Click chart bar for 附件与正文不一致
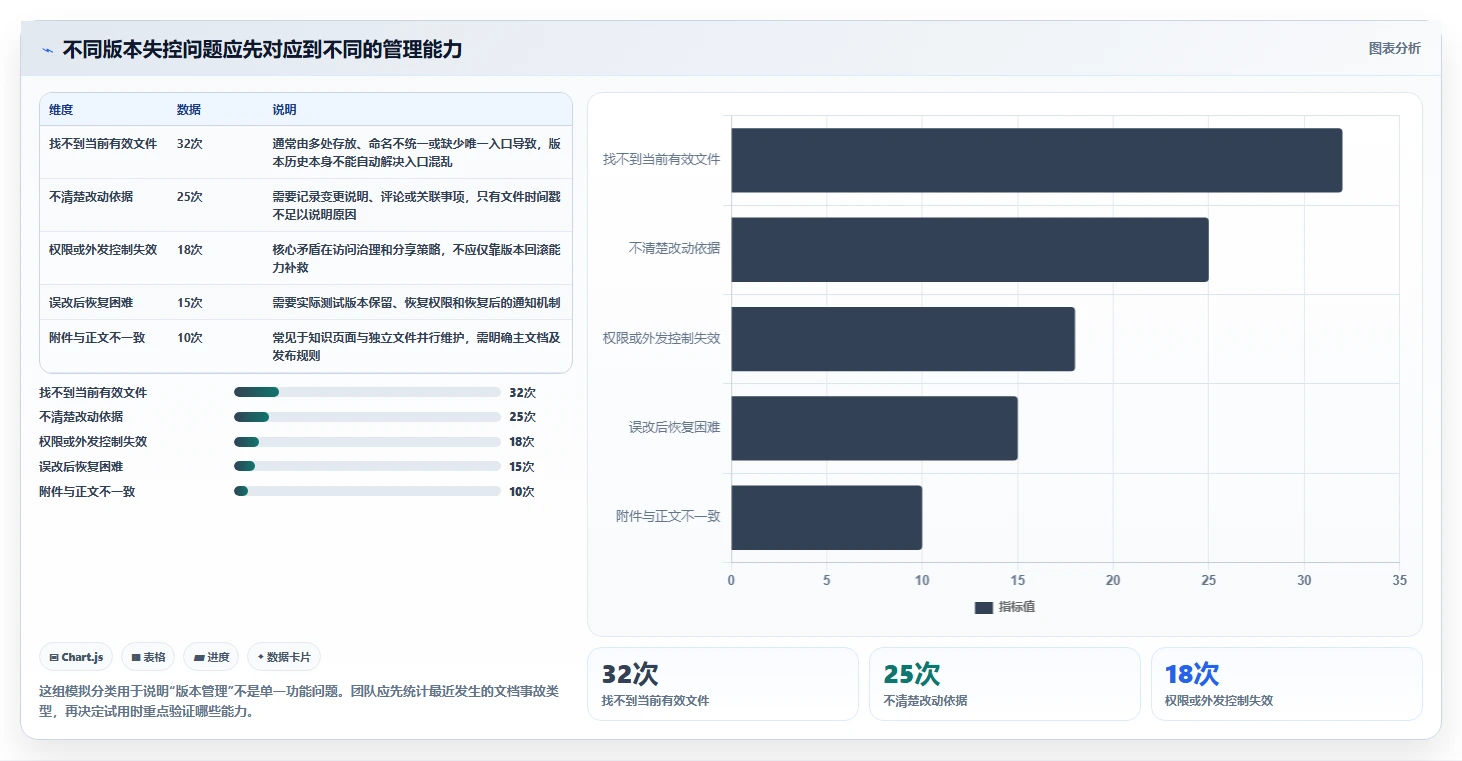 coord(826,517)
